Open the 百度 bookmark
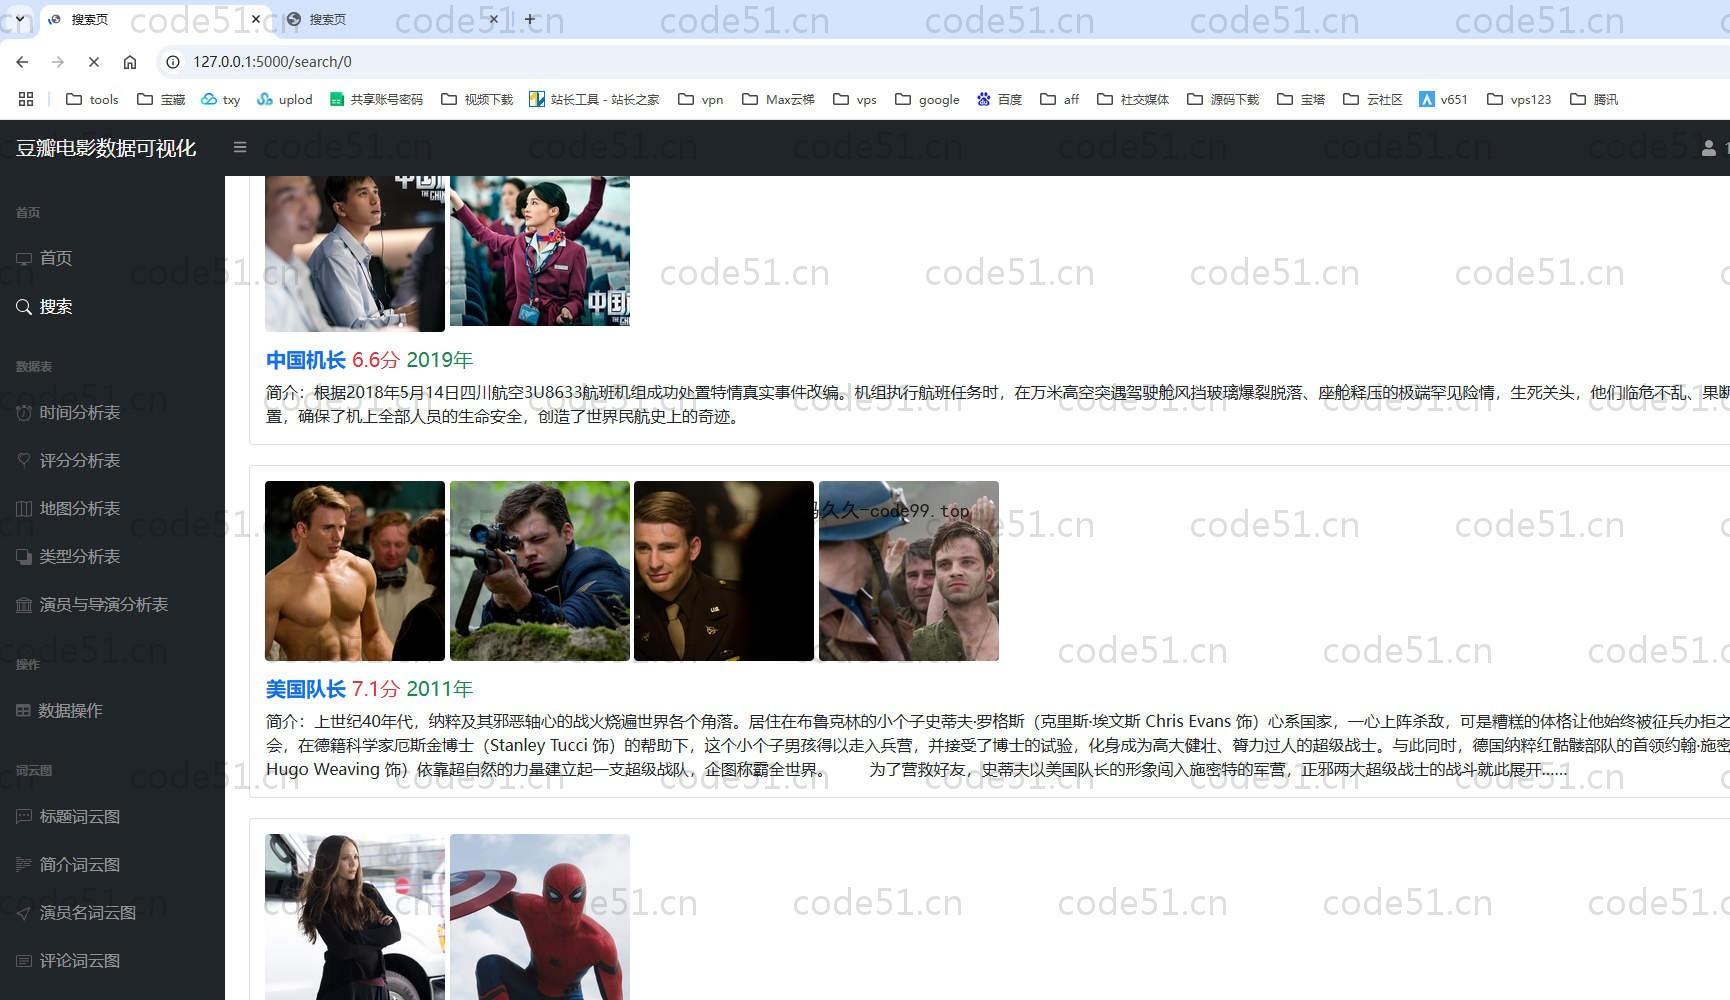Viewport: 1730px width, 1000px height. pos(999,99)
